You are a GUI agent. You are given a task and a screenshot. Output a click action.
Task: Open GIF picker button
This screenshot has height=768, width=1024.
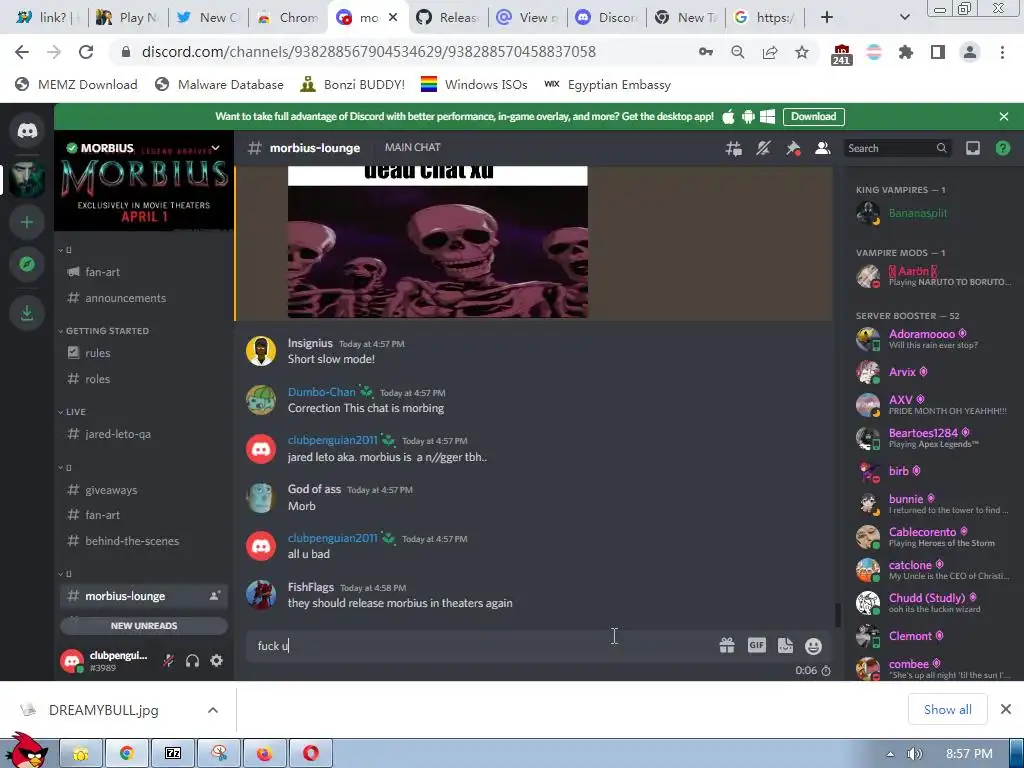pyautogui.click(x=756, y=645)
